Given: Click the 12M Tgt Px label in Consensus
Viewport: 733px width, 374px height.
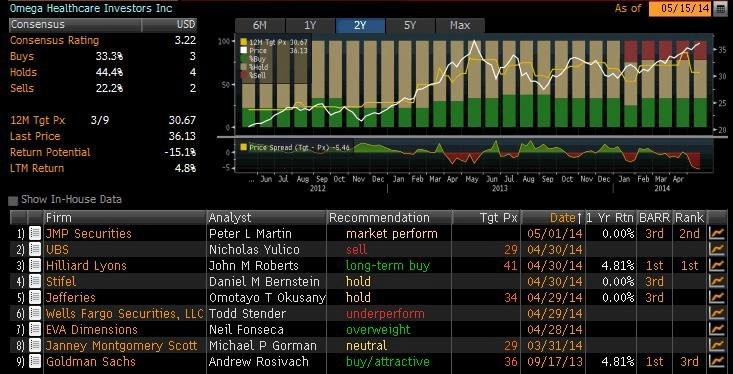Looking at the screenshot, I should click(37, 120).
